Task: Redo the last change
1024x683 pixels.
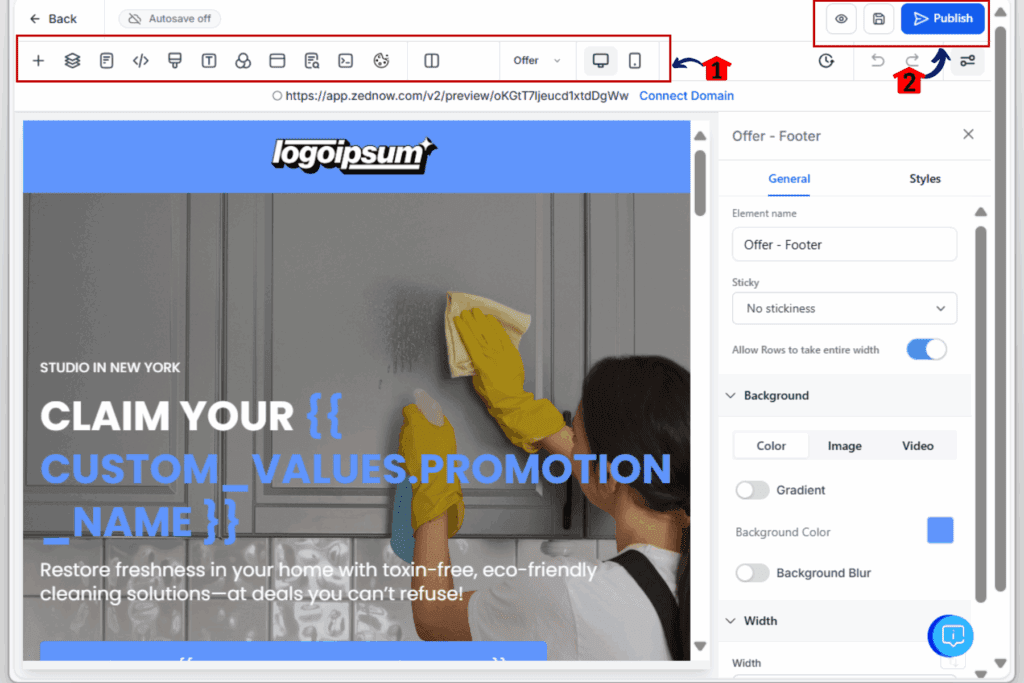Action: coord(912,61)
